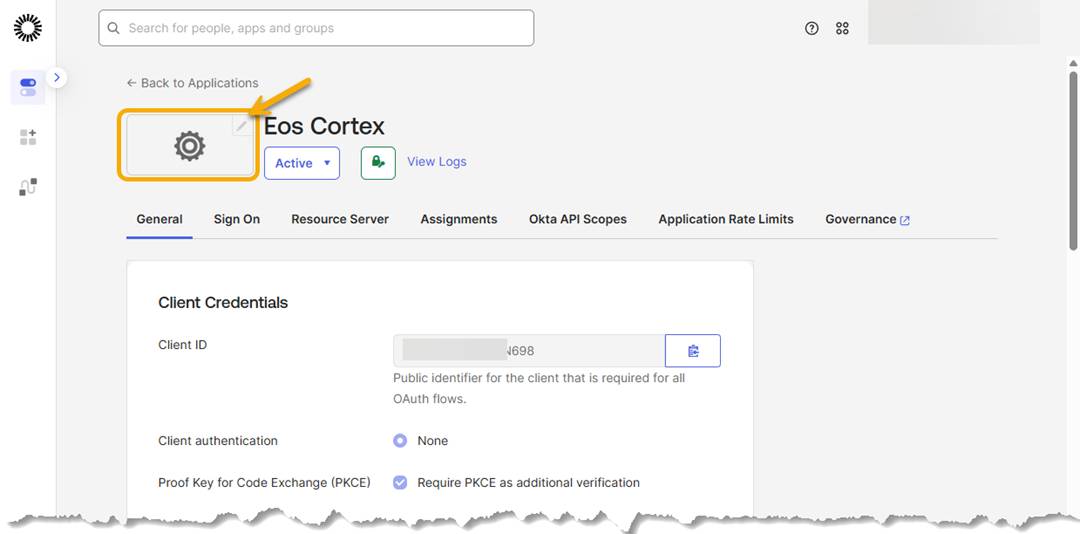The height and width of the screenshot is (534, 1080).
Task: Copy Client ID with clipboard icon
Action: (x=693, y=351)
